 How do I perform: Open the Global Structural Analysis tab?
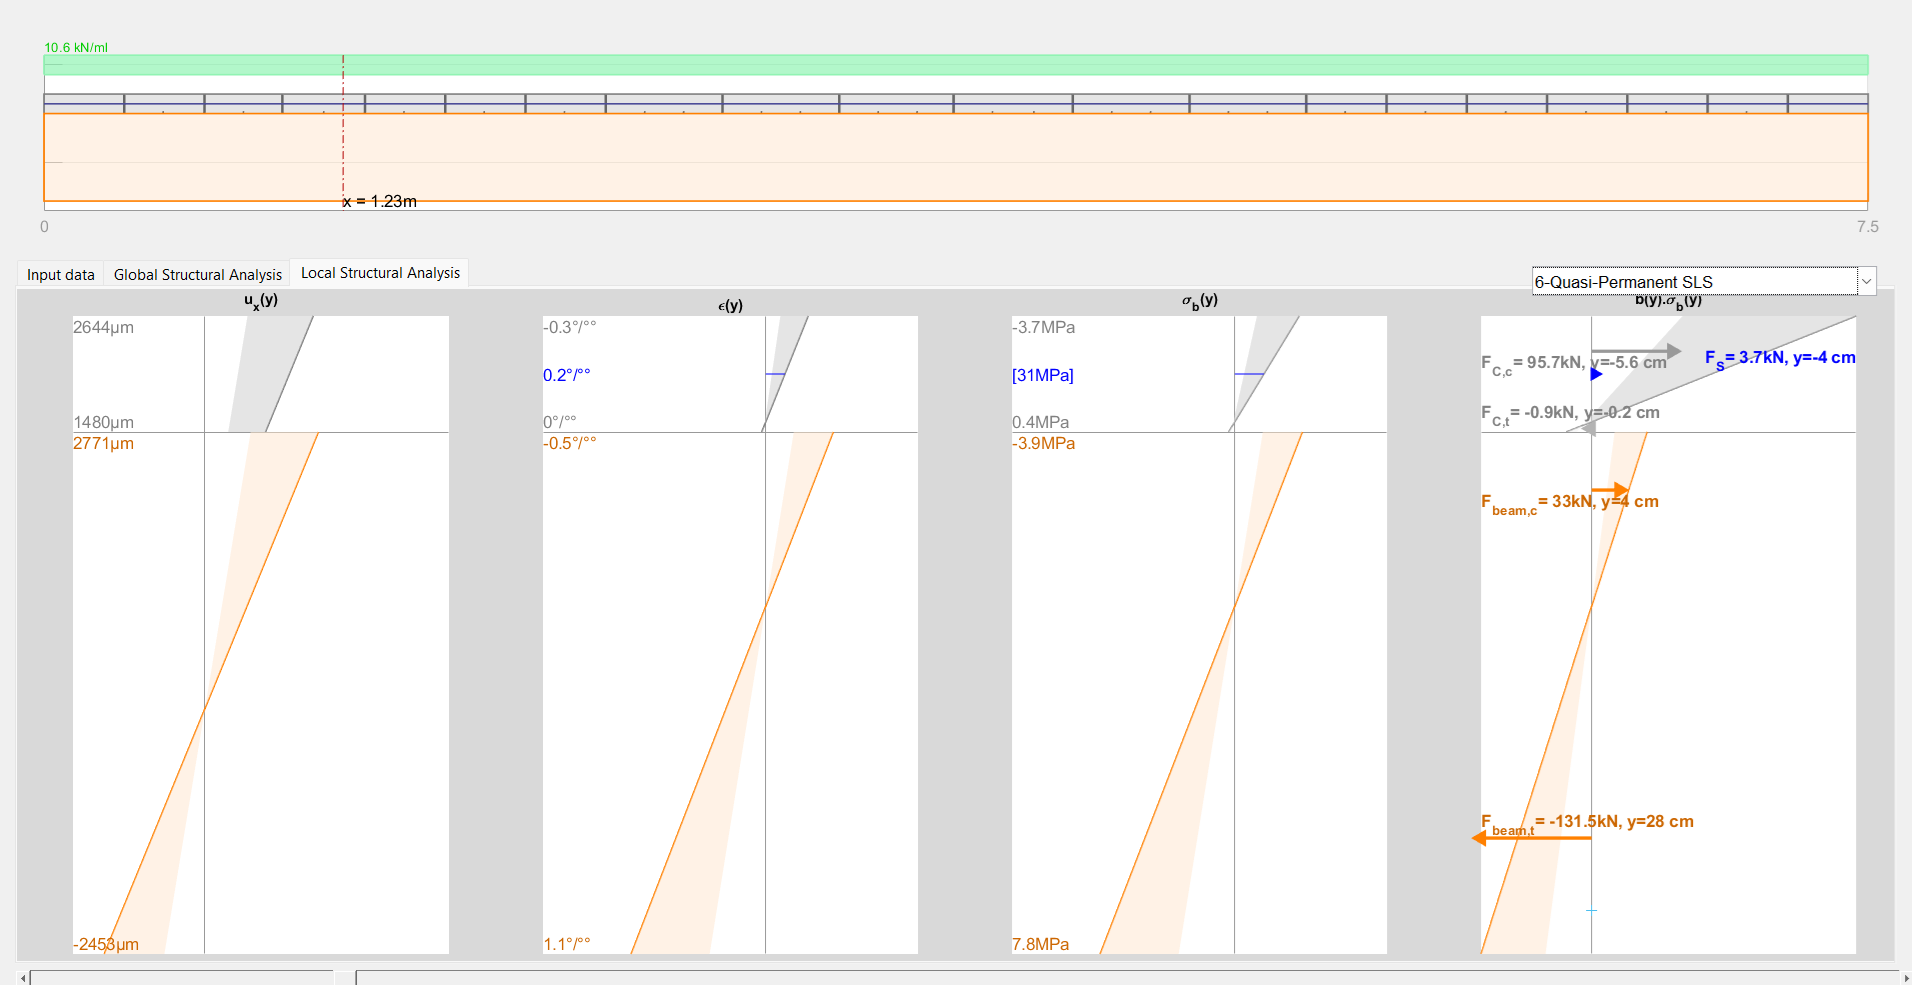click(x=198, y=275)
